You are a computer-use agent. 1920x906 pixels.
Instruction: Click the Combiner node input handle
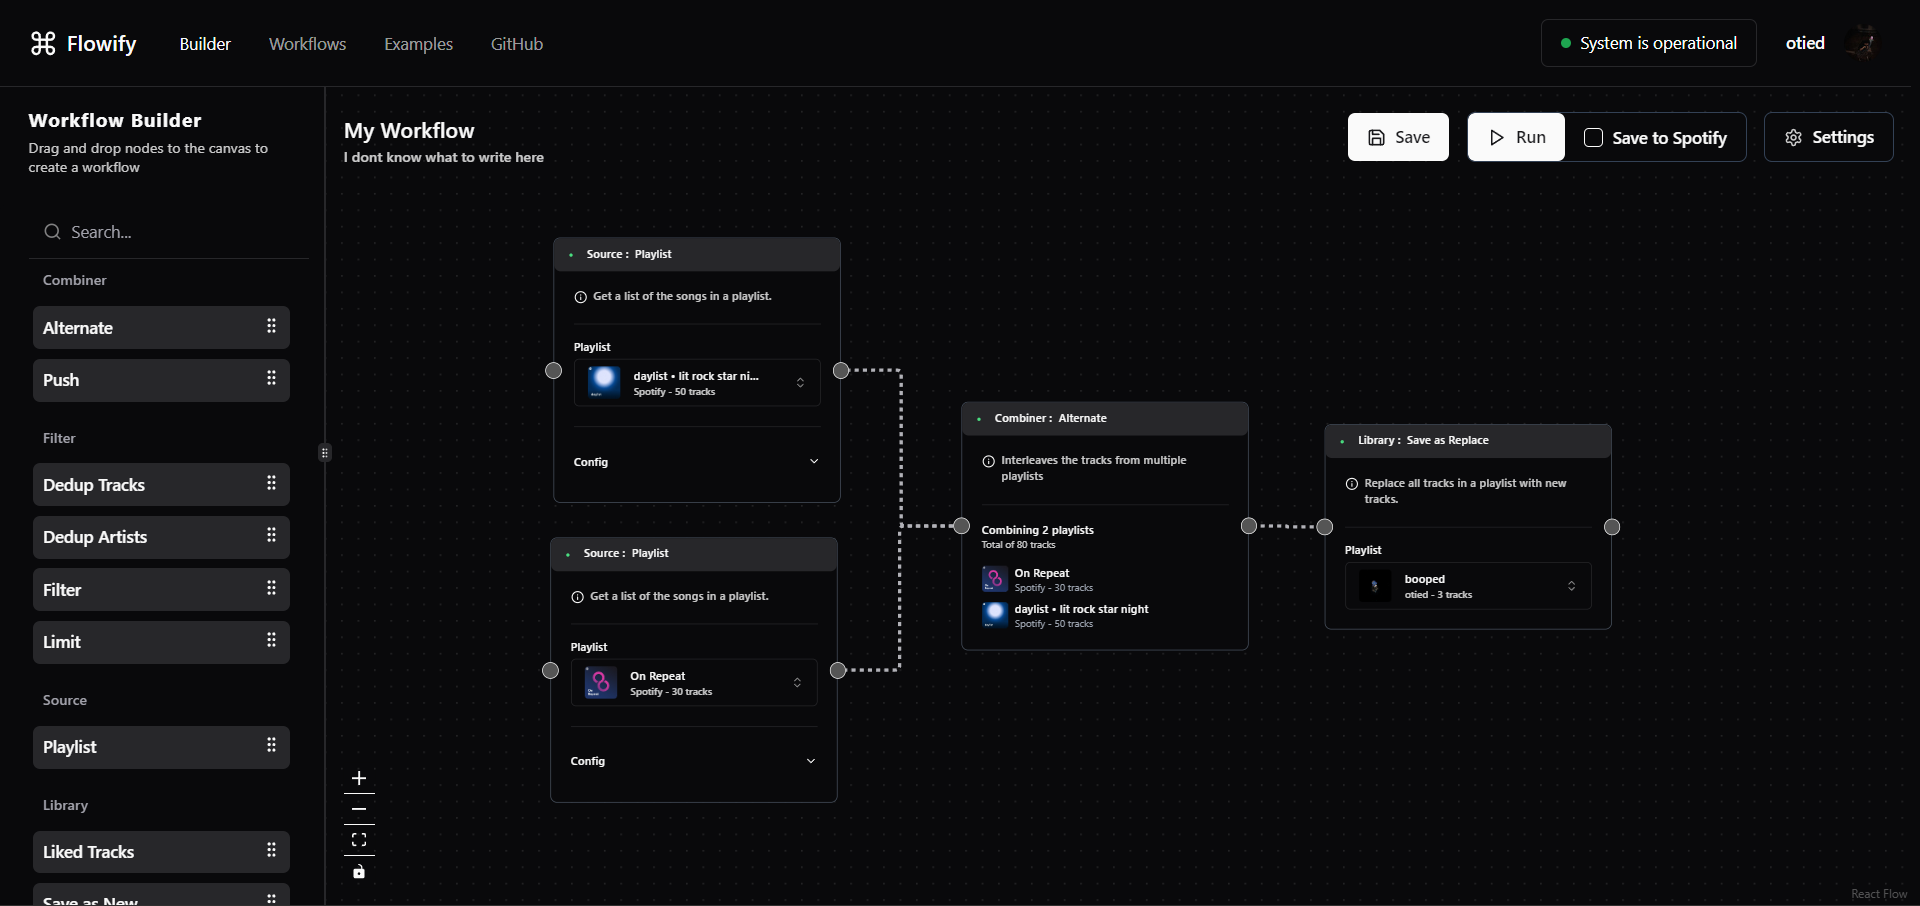961,526
